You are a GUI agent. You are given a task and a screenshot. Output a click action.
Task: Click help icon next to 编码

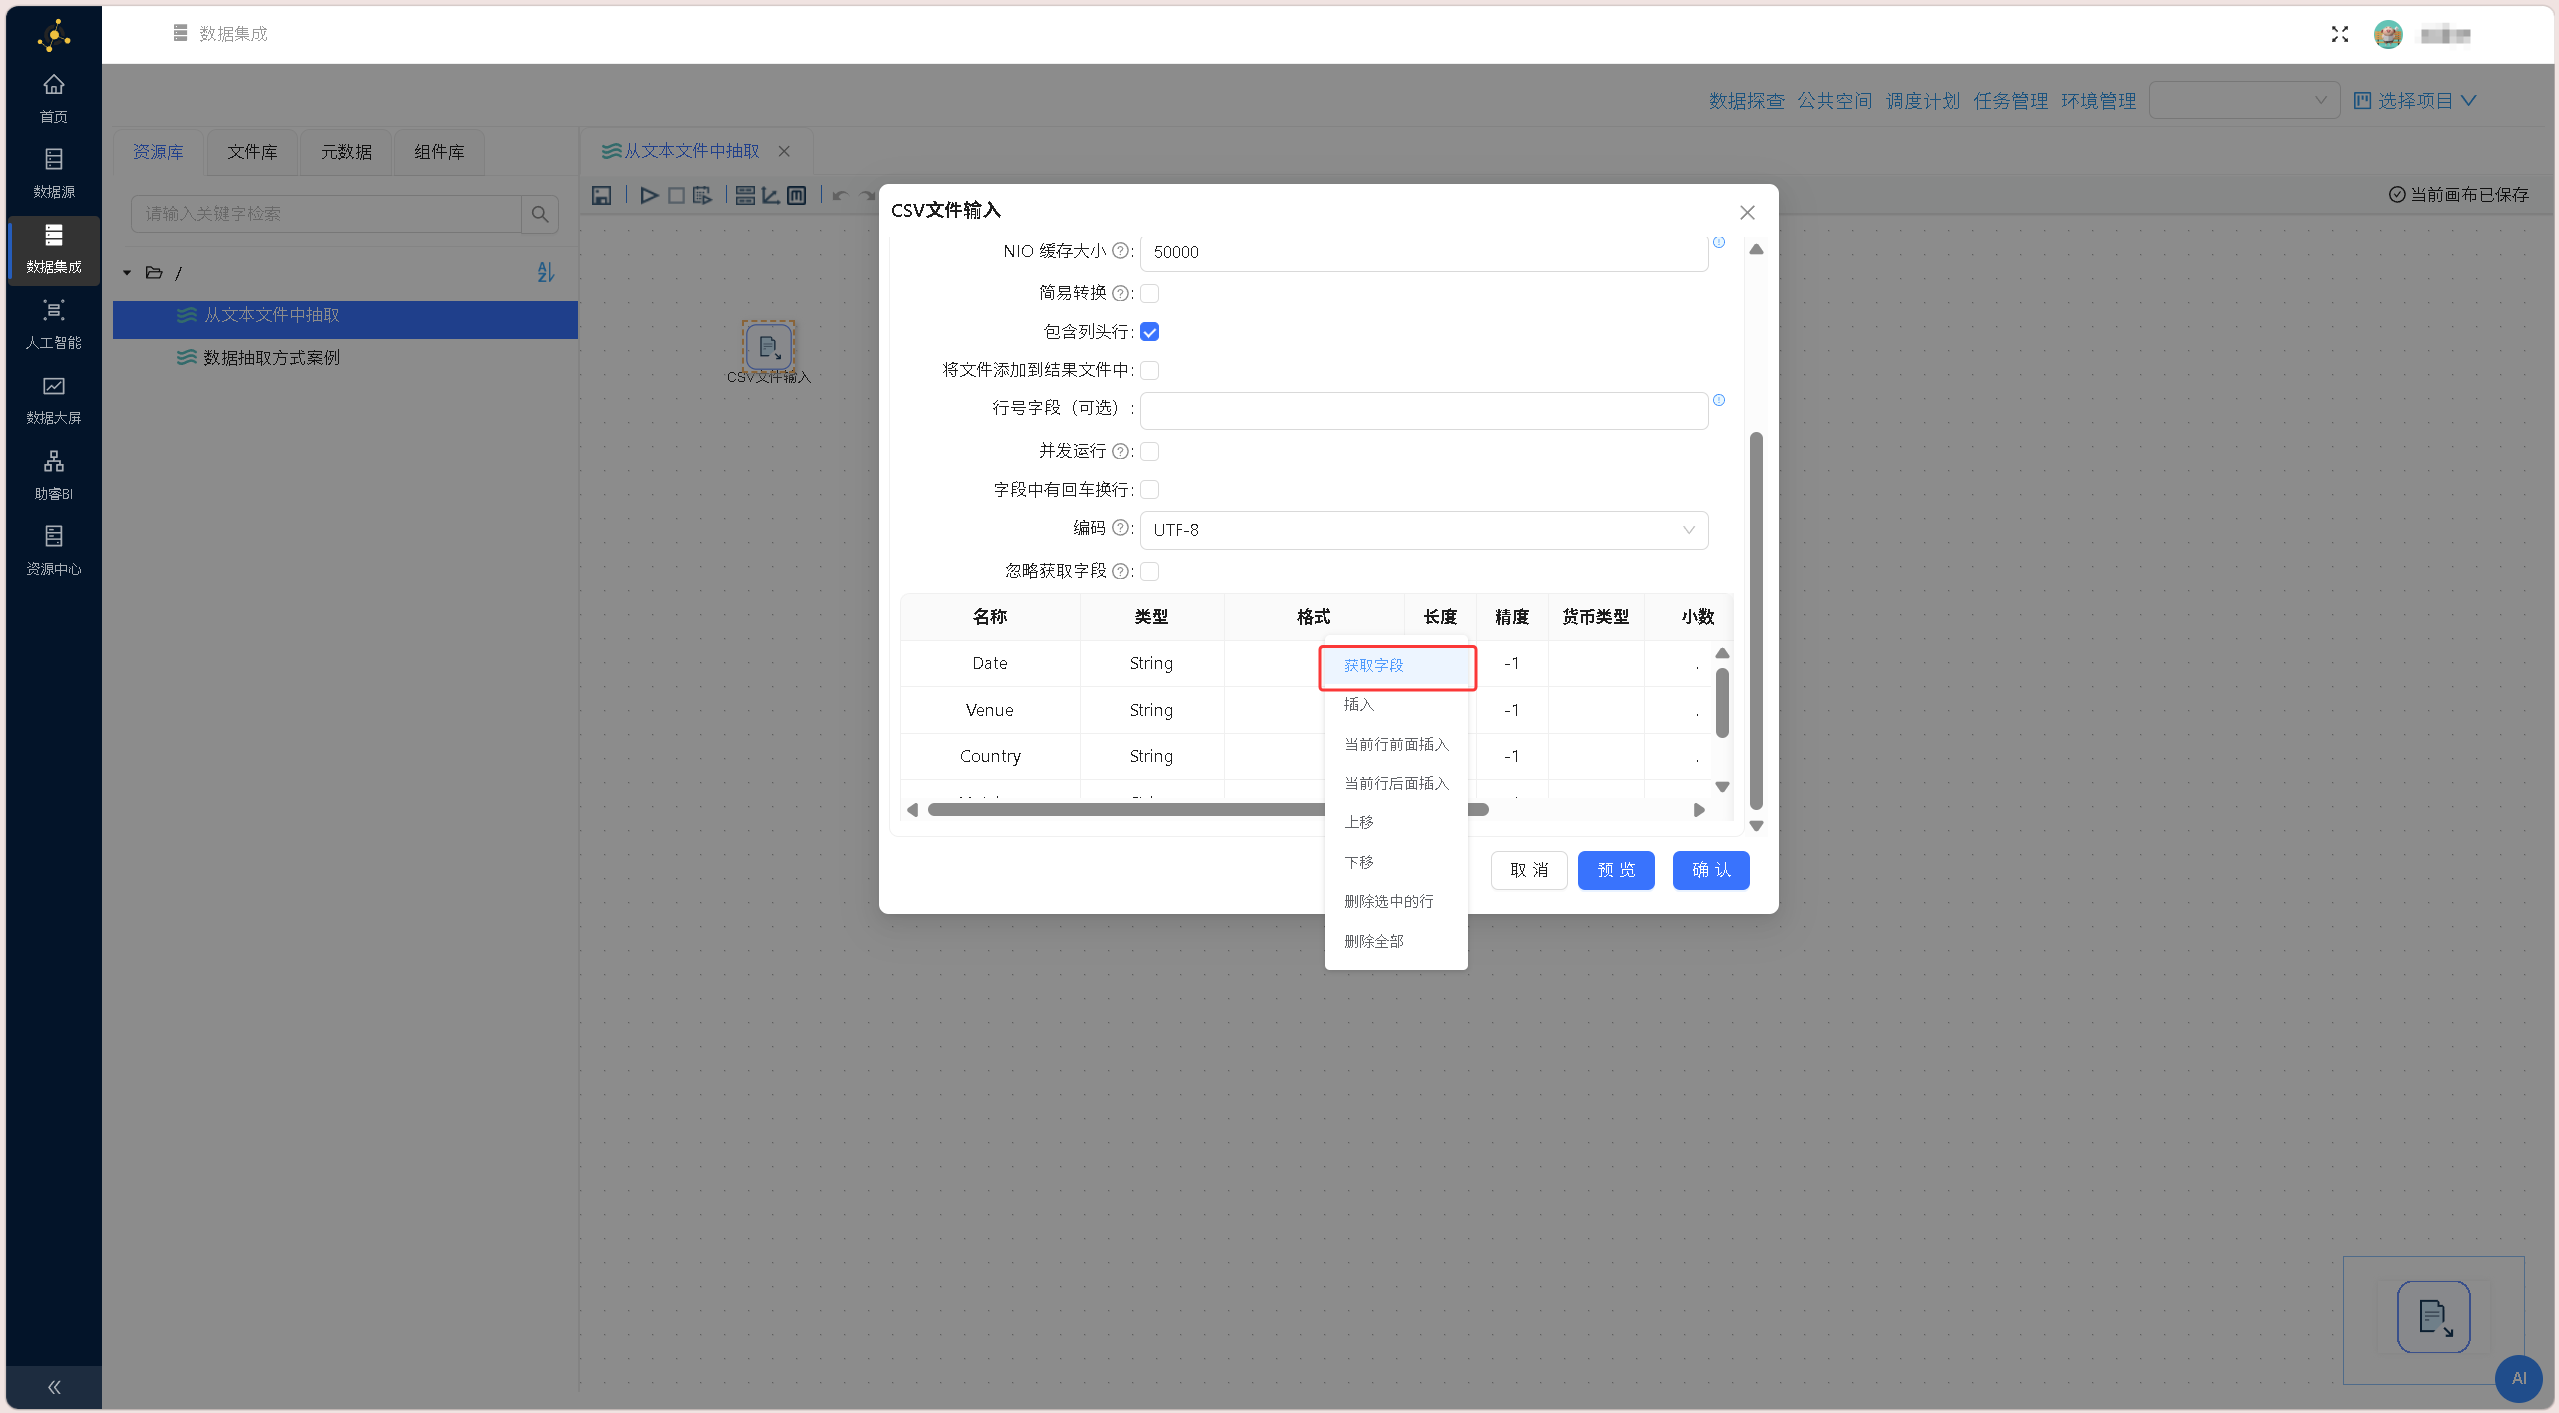pyautogui.click(x=1120, y=528)
